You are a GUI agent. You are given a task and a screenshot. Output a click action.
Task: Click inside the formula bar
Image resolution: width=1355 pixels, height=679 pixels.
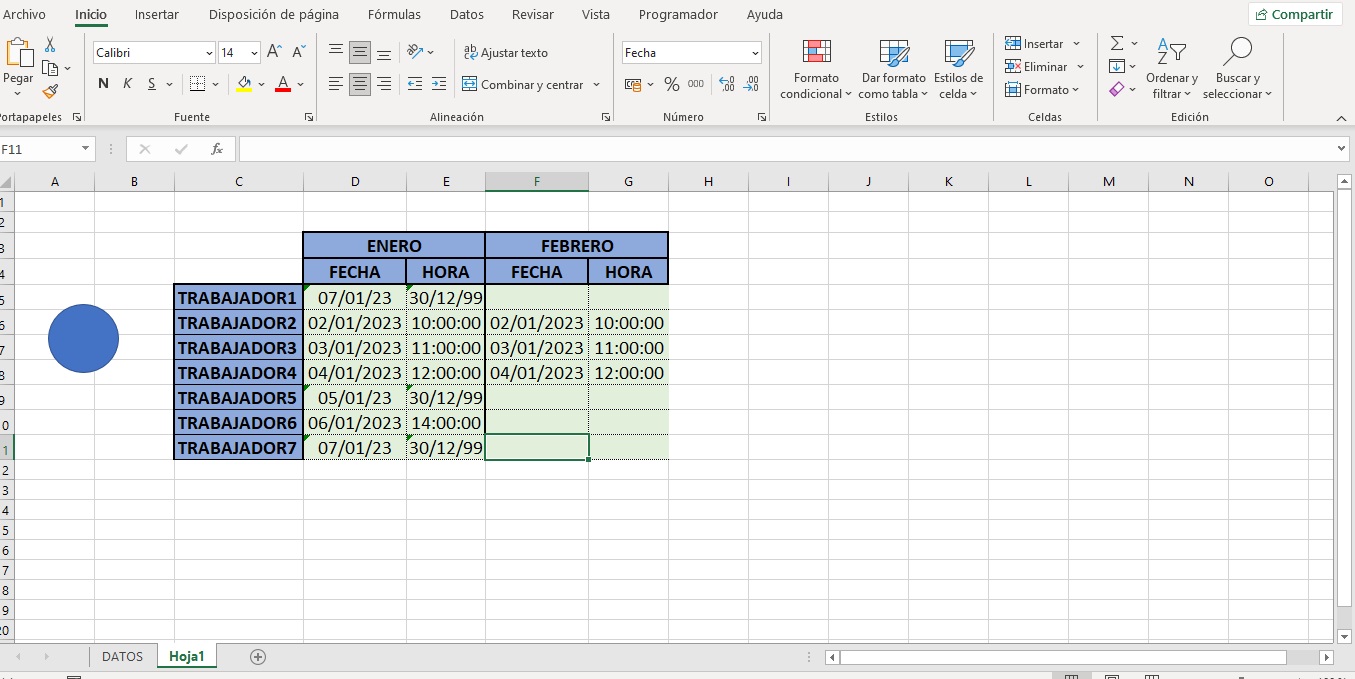(x=786, y=149)
